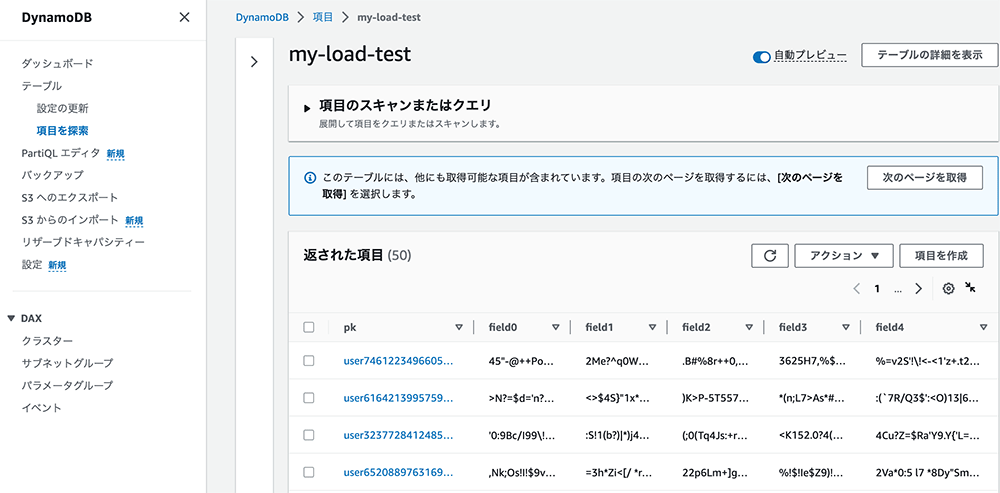
Task: Open item user3237728412485 link
Action: pos(399,436)
